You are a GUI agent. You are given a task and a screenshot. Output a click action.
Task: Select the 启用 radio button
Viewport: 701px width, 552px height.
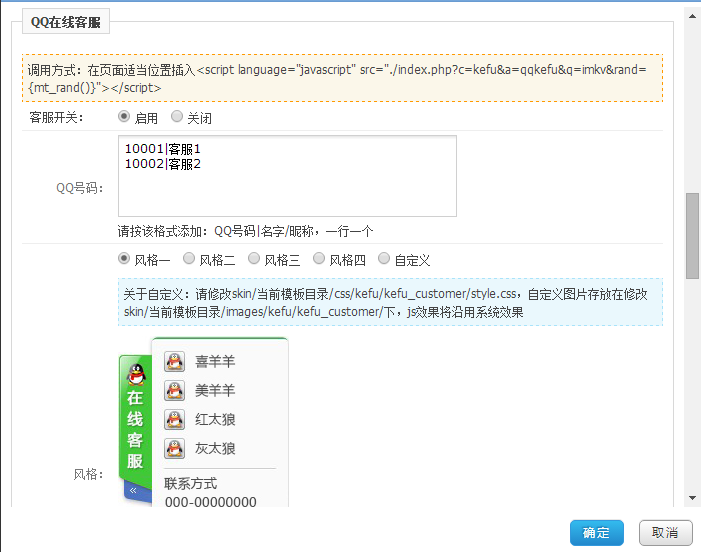click(124, 117)
